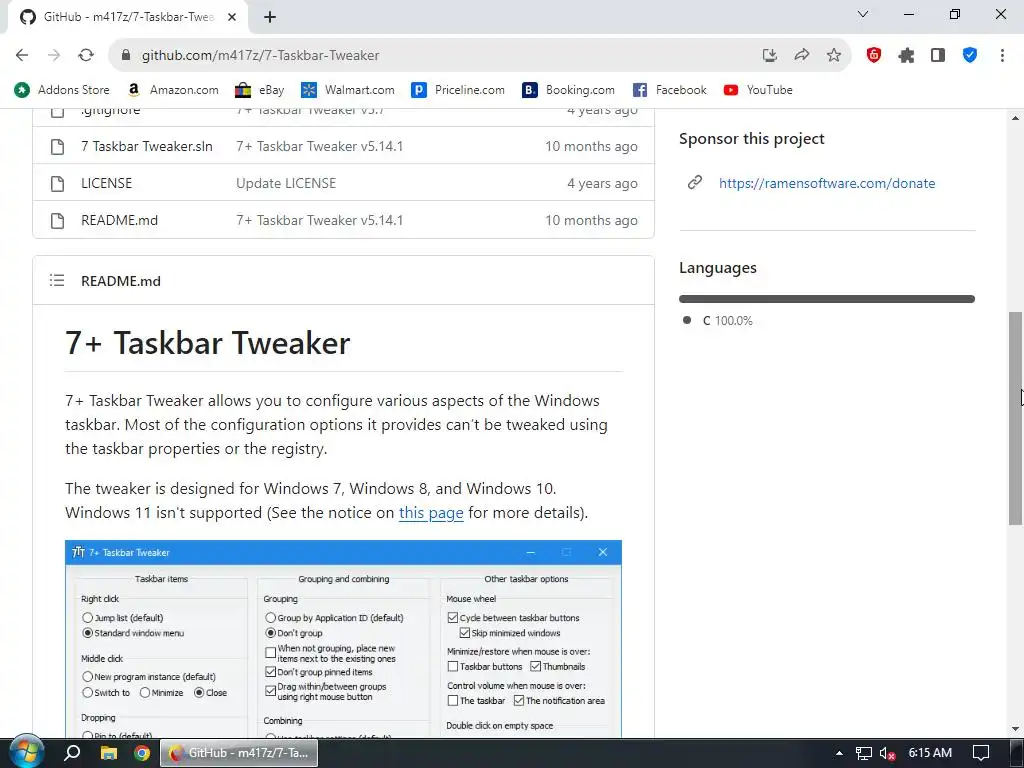Click the page vertical scrollbar thumb
Viewport: 1024px width, 768px height.
tap(1015, 418)
